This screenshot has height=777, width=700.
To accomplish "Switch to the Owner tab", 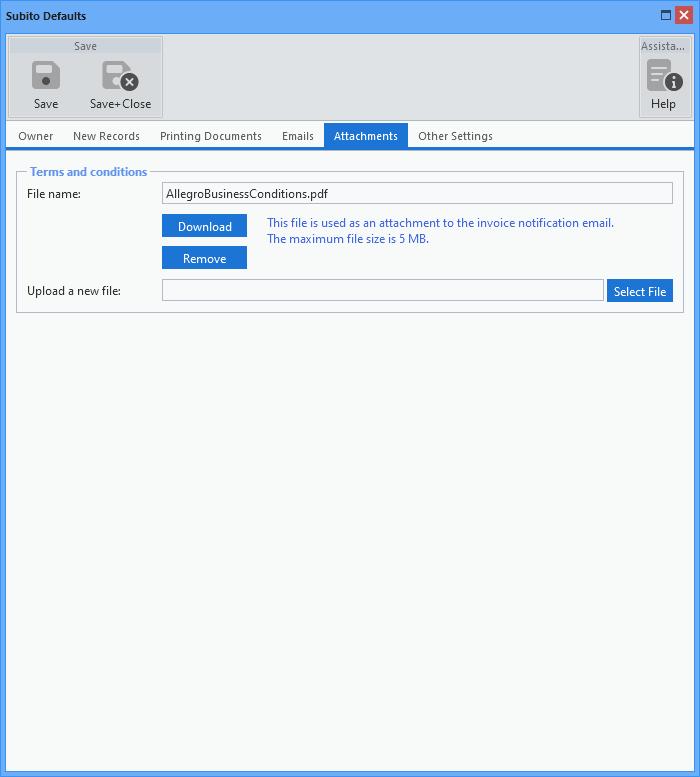I will [36, 136].
